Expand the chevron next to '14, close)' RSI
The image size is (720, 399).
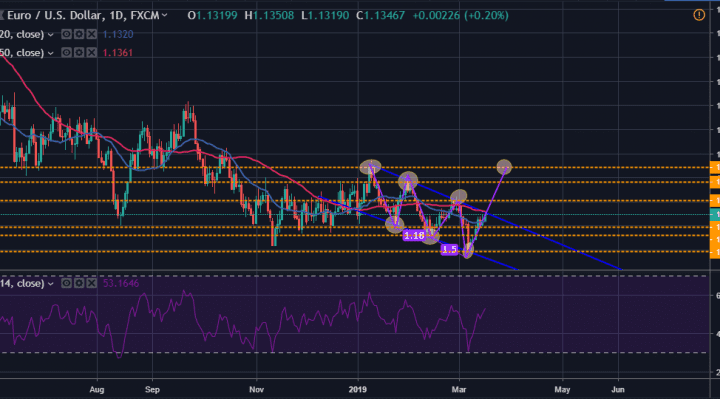51,284
